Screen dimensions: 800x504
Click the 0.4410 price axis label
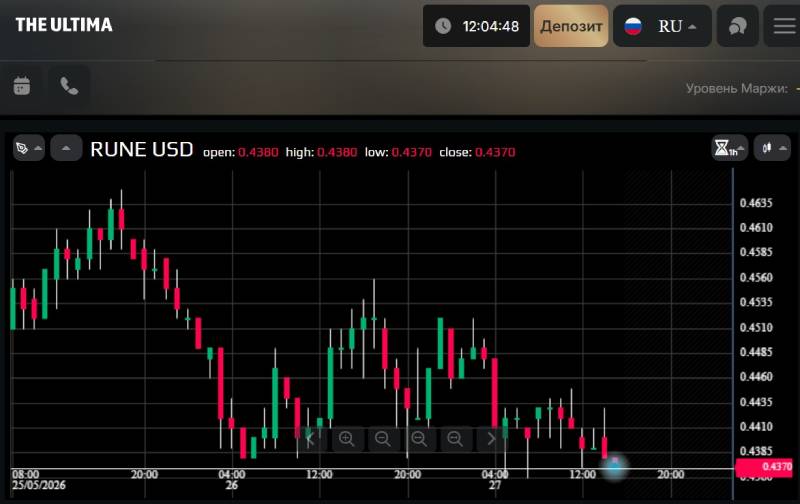[x=756, y=426]
